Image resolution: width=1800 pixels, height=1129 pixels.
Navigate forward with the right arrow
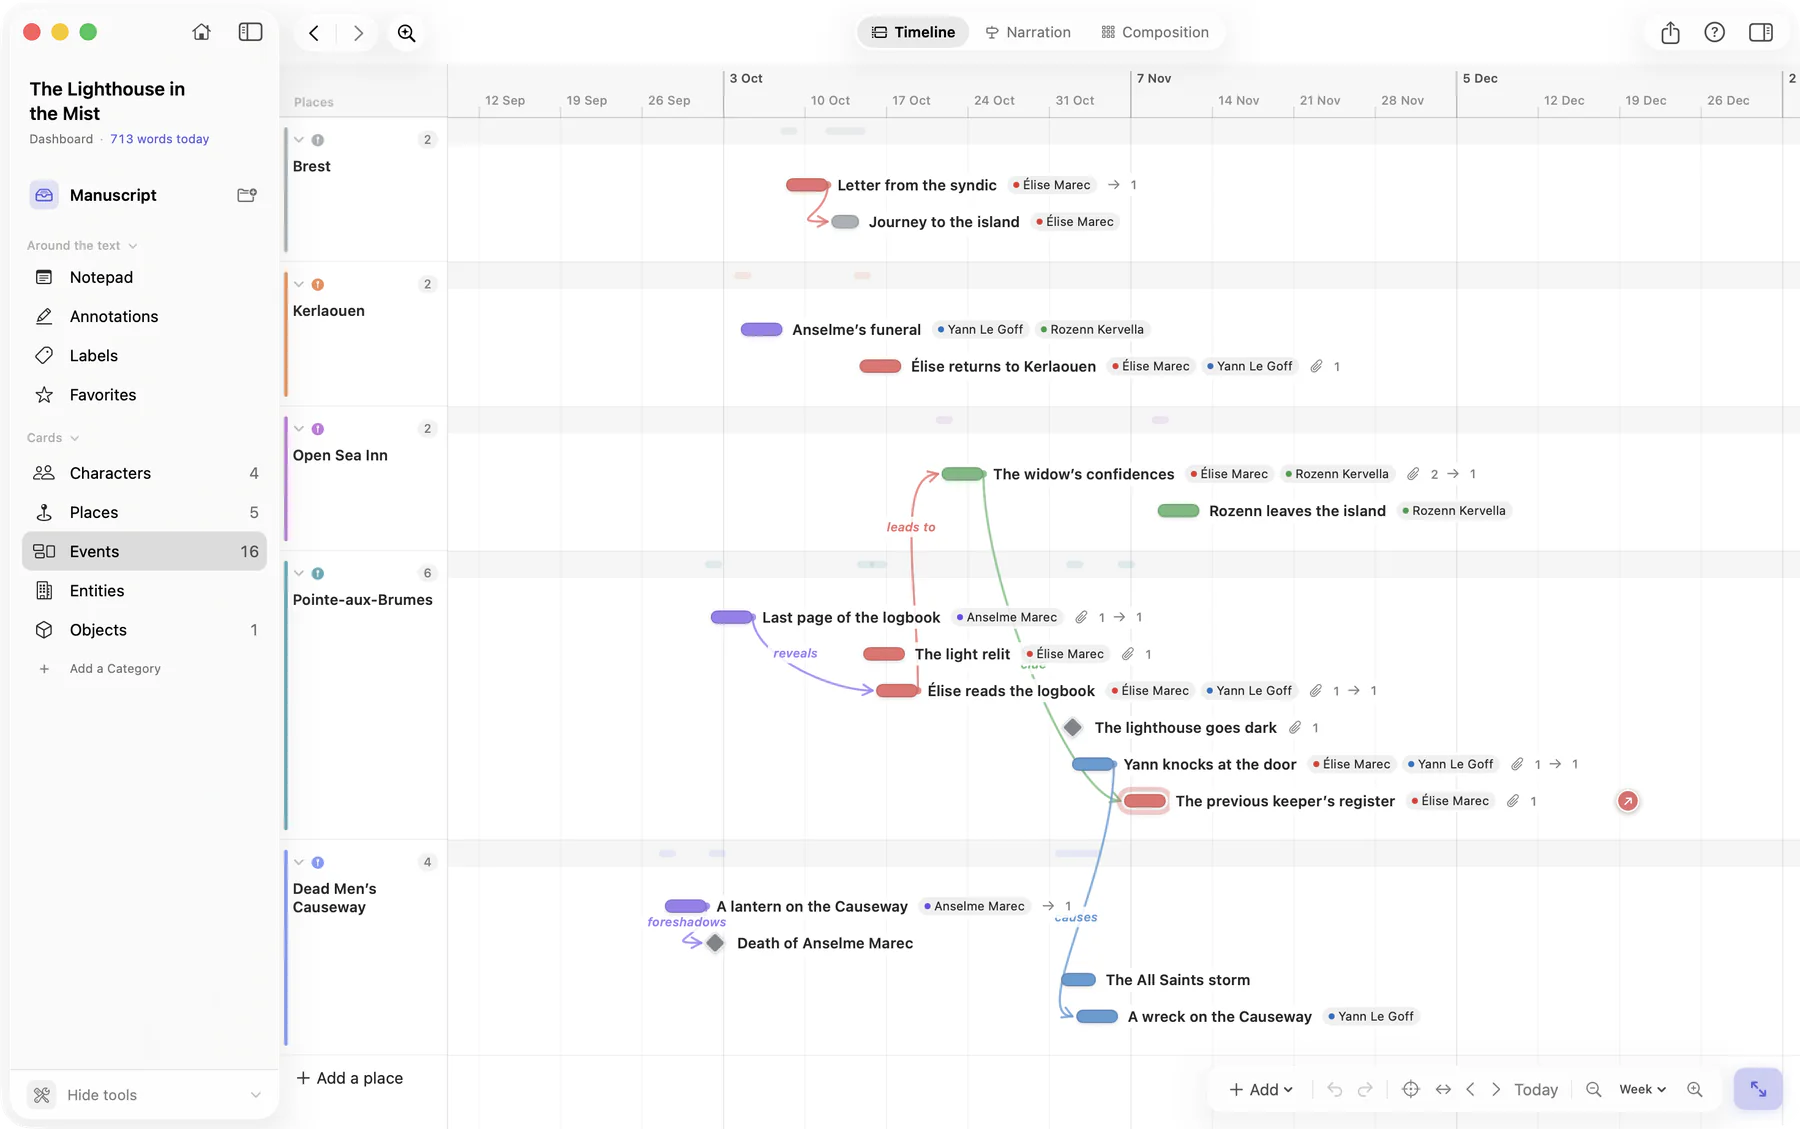coord(358,33)
